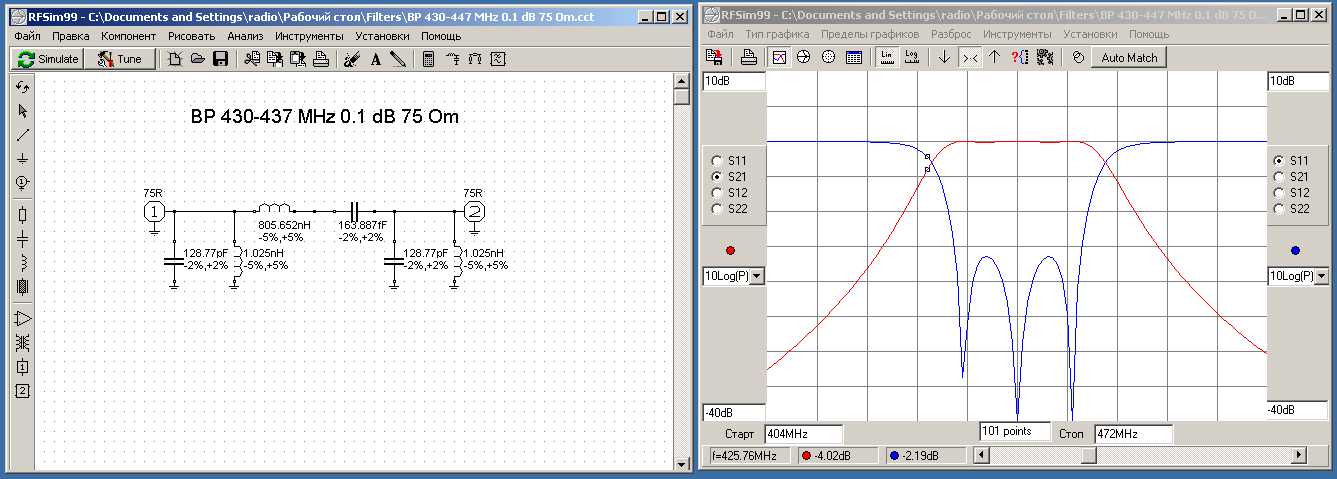Select the text 'A' tool icon
The image size is (1337, 479).
pos(376,59)
